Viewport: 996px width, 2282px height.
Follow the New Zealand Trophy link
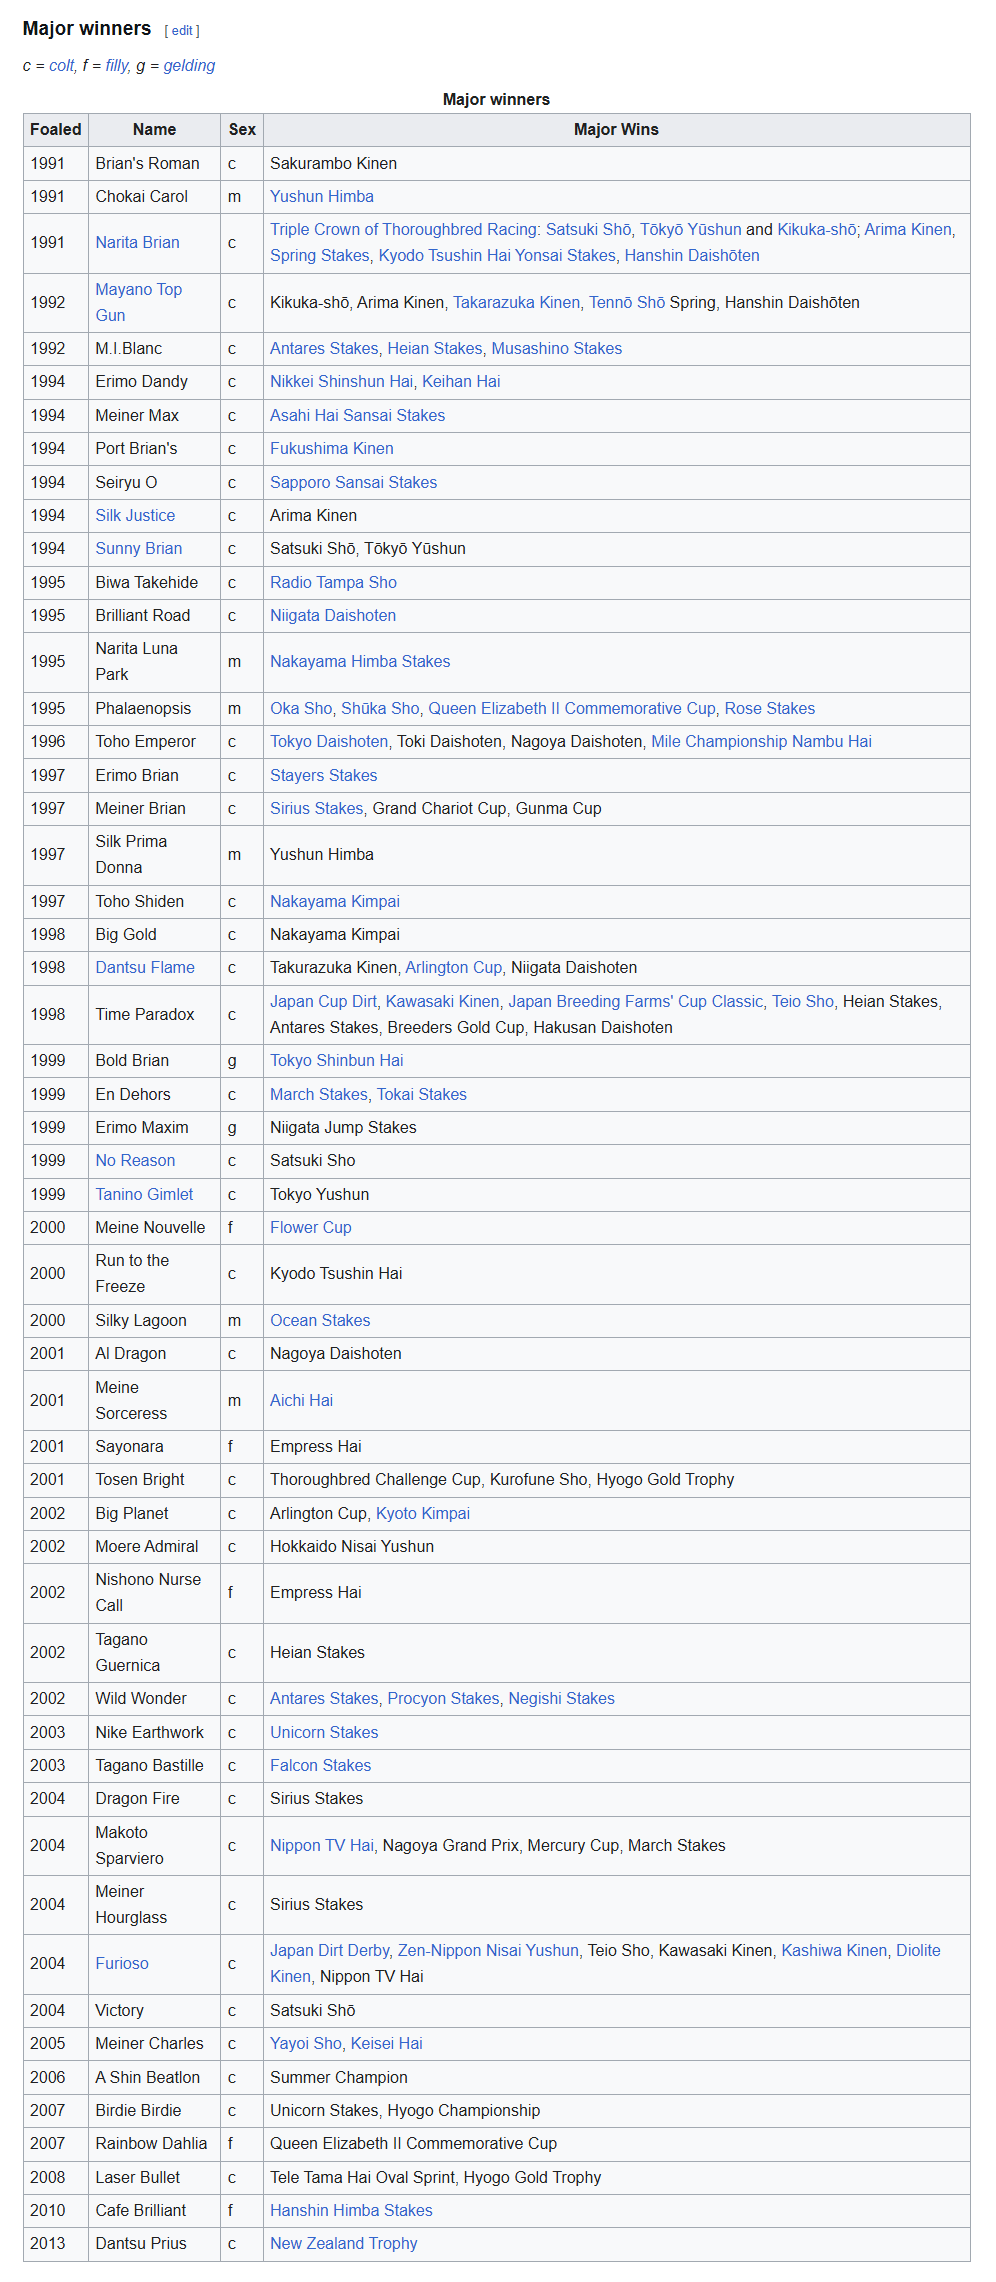[x=344, y=2244]
